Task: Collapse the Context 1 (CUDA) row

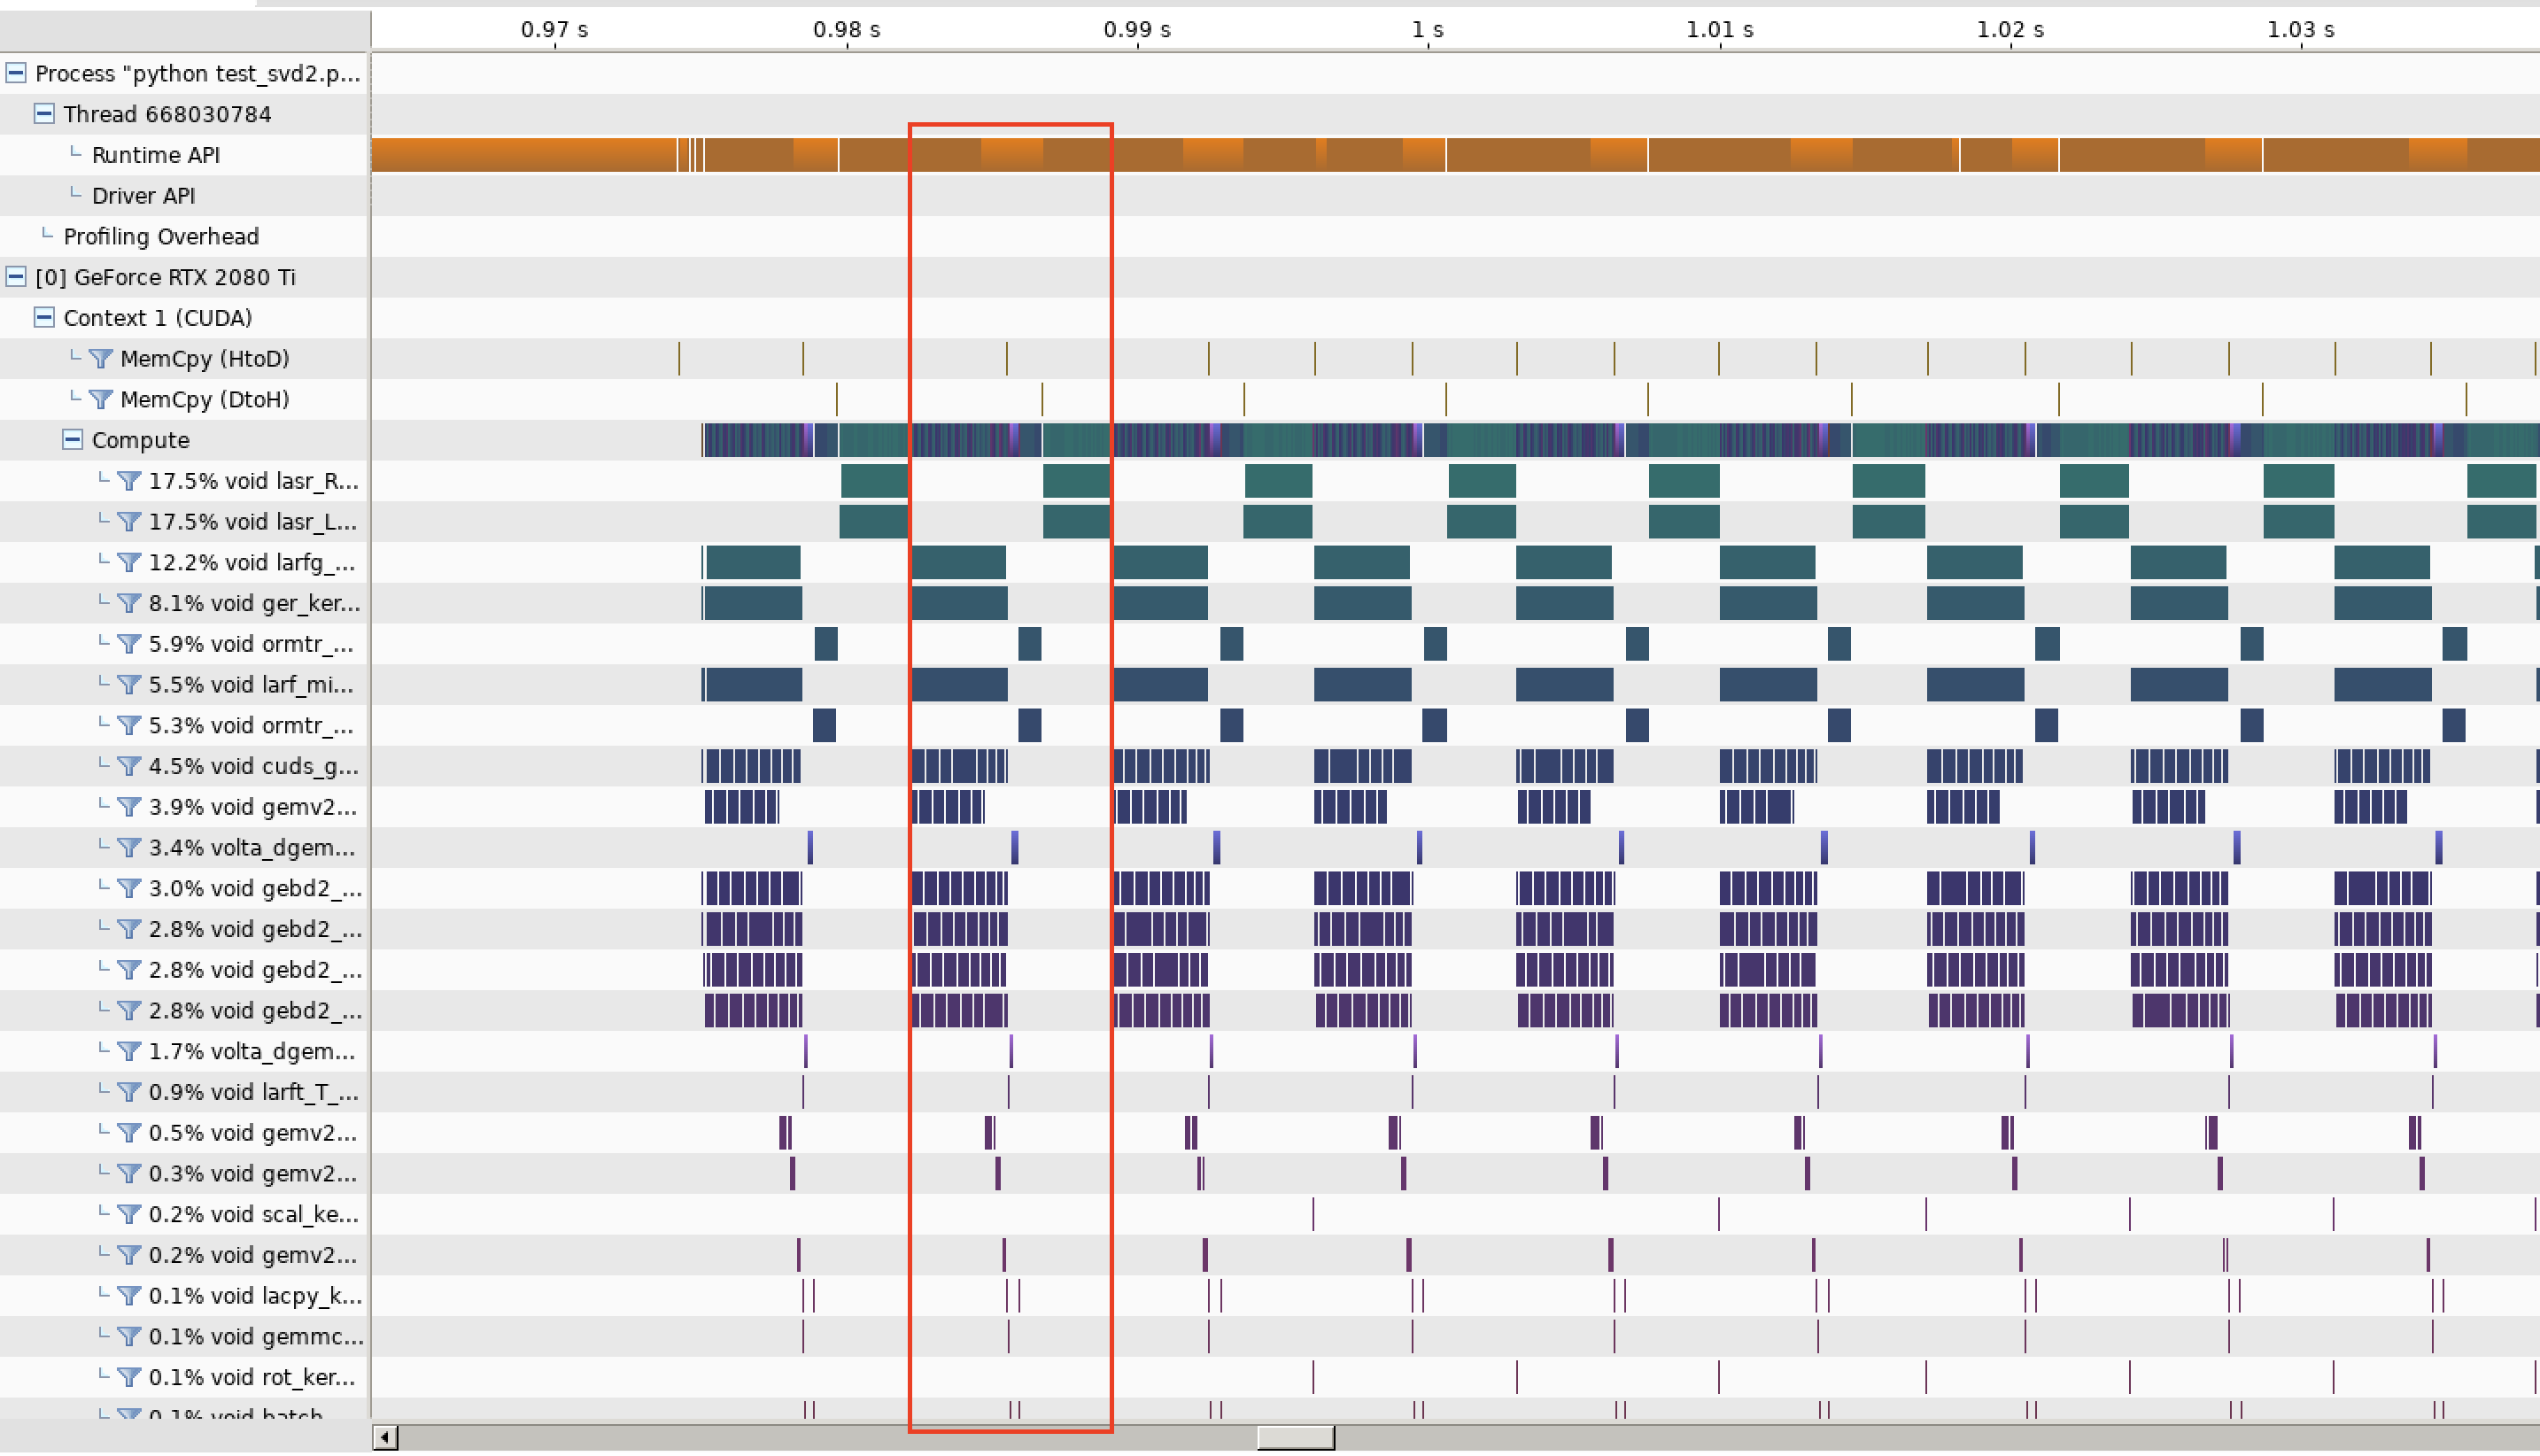Action: pyautogui.click(x=44, y=317)
